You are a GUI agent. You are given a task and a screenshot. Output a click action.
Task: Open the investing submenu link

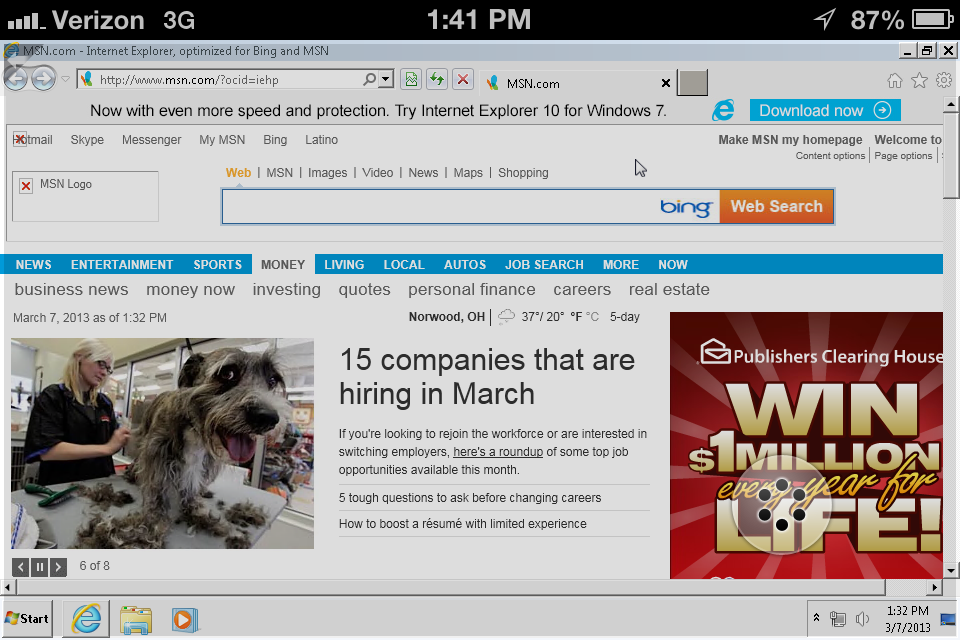[287, 289]
